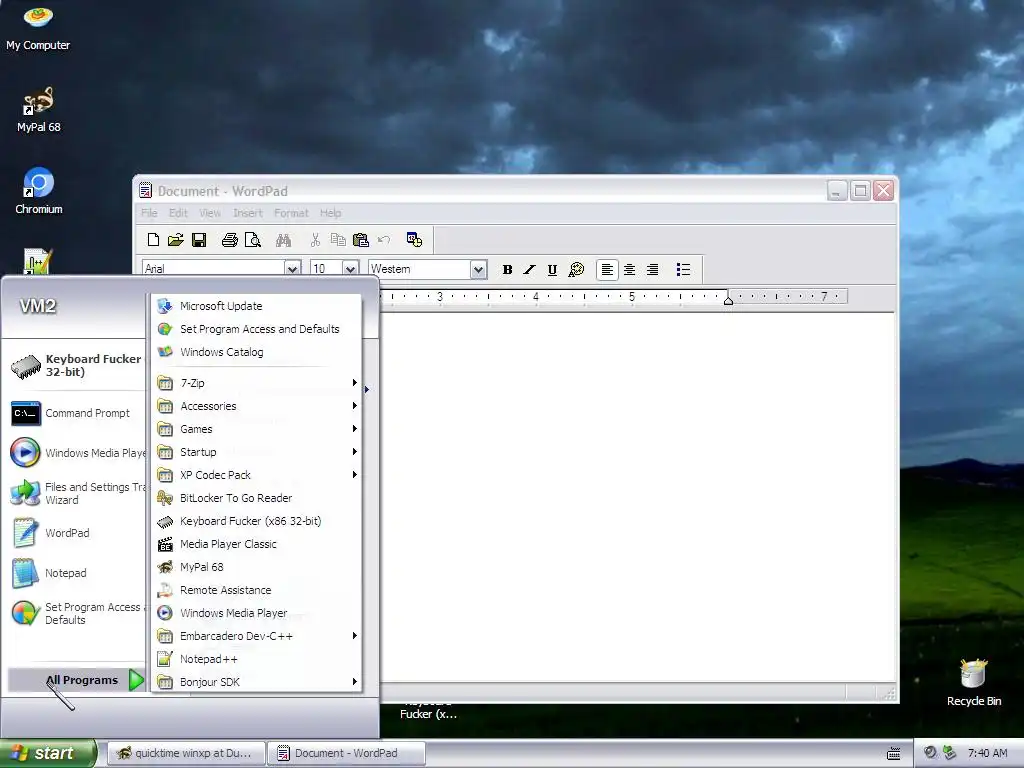
Task: Open the View menu in WordPad
Action: click(210, 213)
